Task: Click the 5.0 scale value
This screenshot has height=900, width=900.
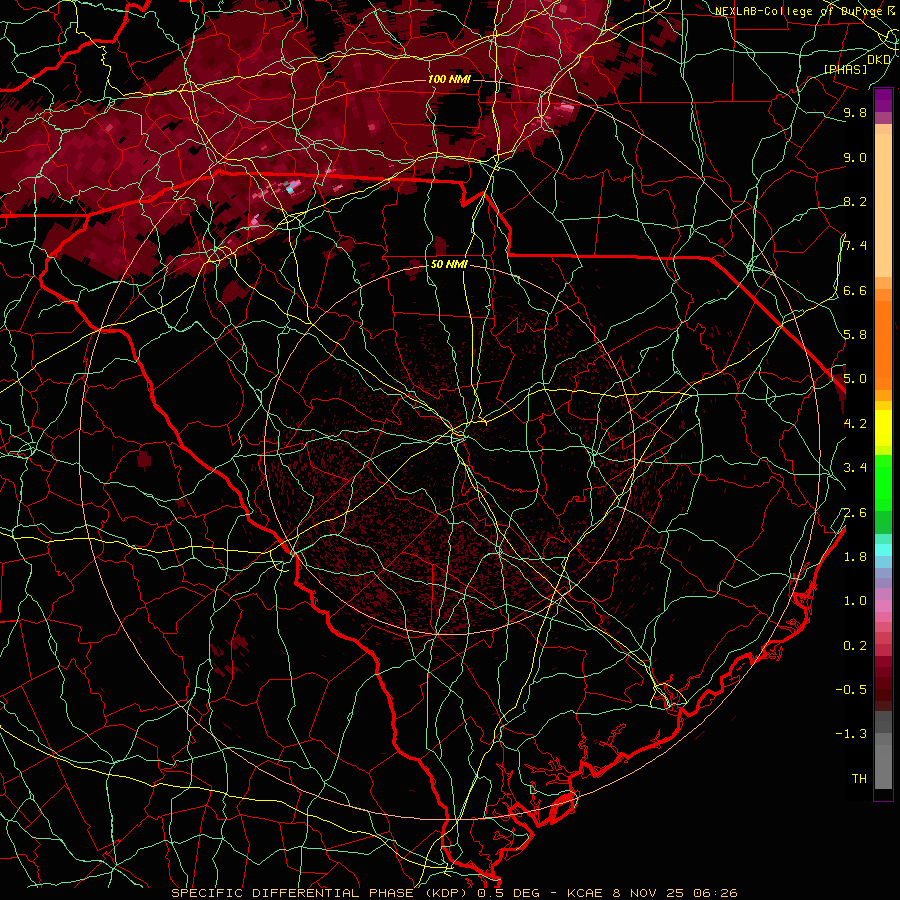Action: [x=855, y=379]
